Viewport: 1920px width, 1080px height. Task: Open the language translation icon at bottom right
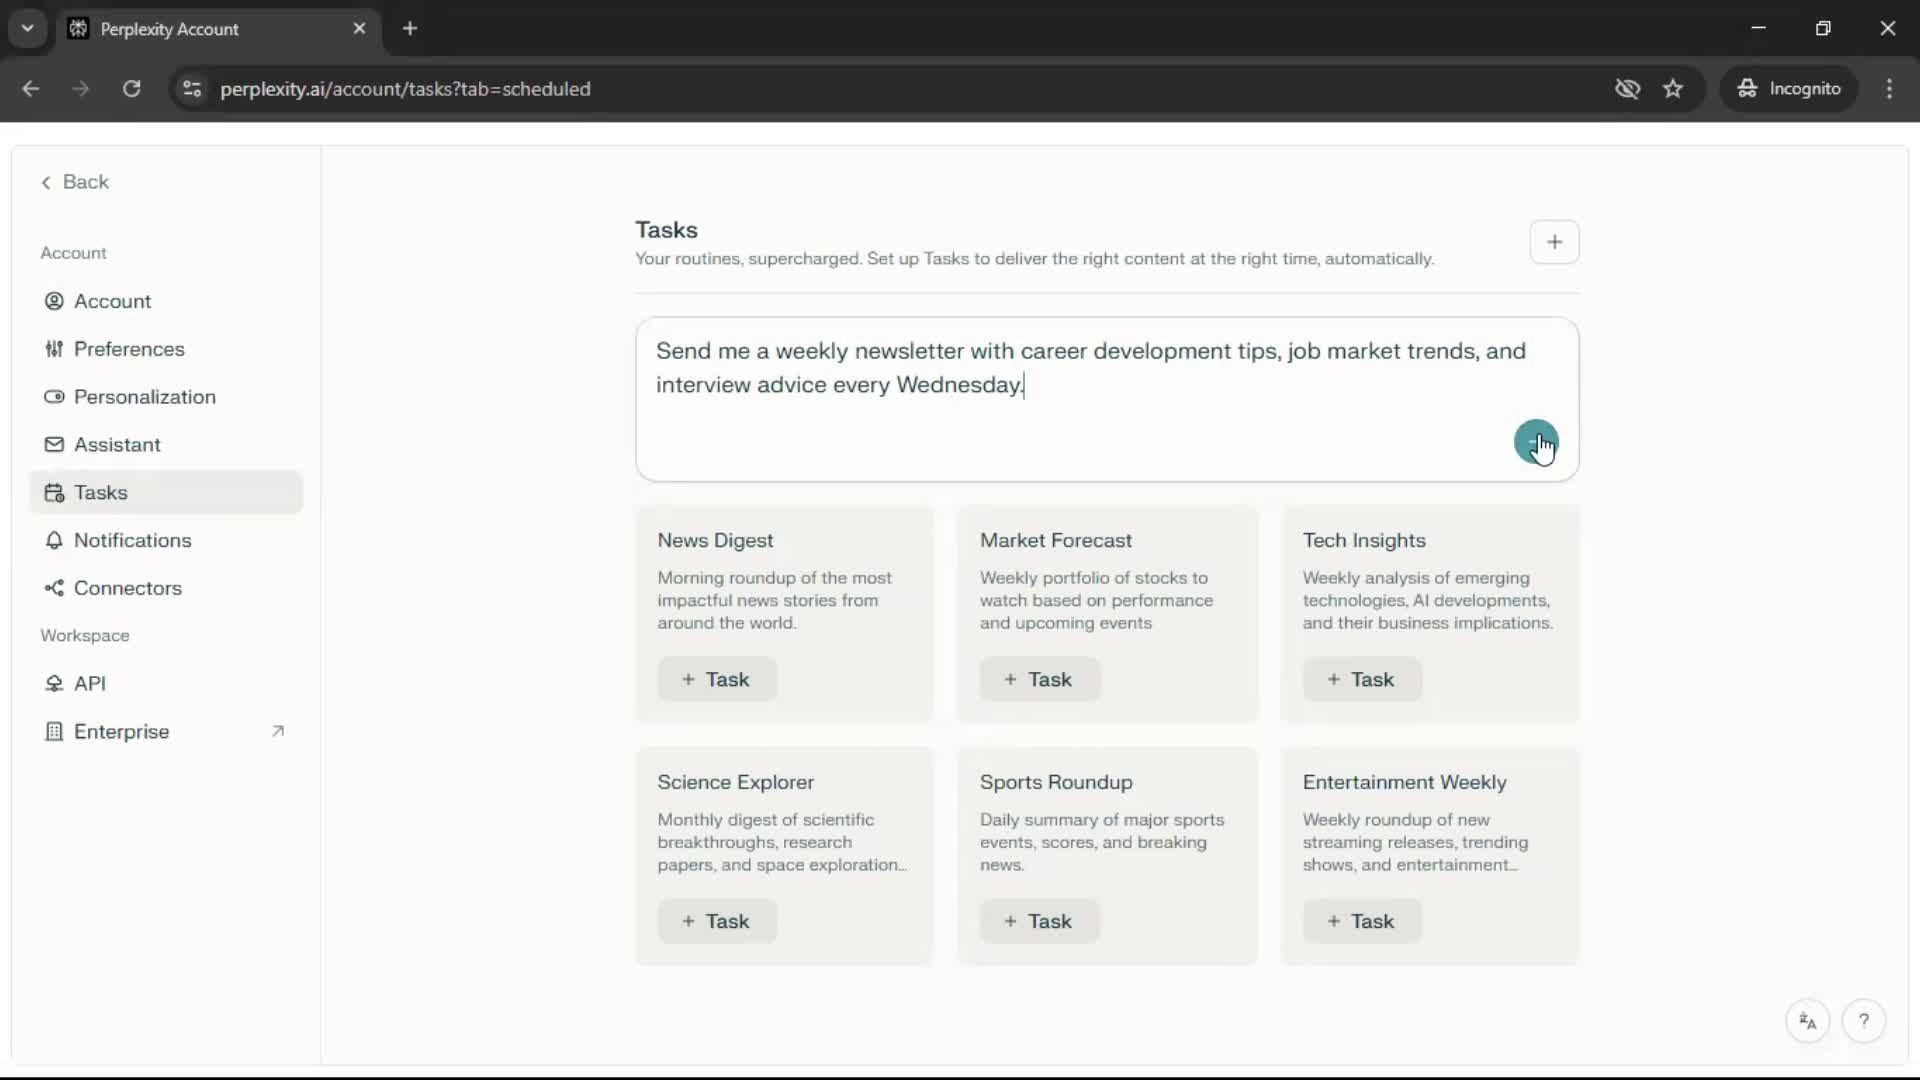point(1807,1021)
